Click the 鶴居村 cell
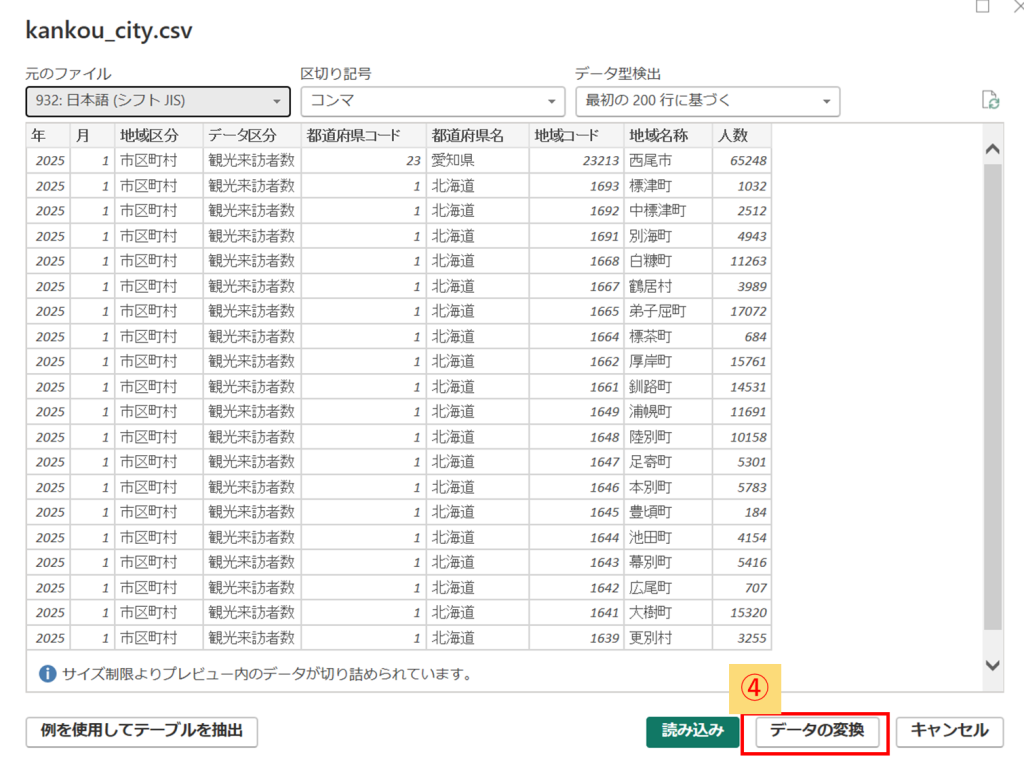 tap(668, 286)
